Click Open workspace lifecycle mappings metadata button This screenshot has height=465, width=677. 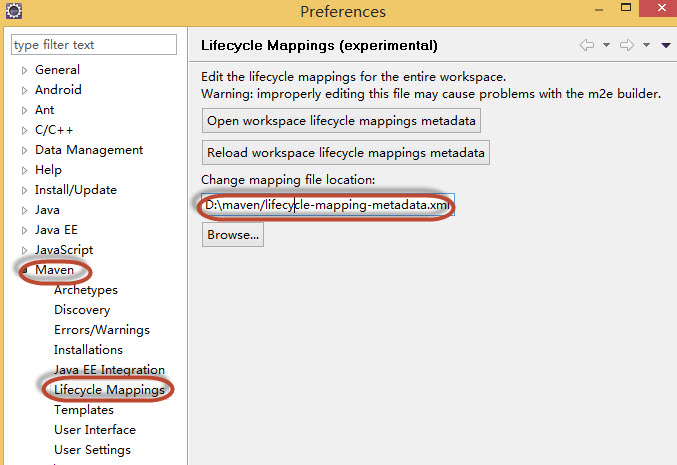click(341, 120)
